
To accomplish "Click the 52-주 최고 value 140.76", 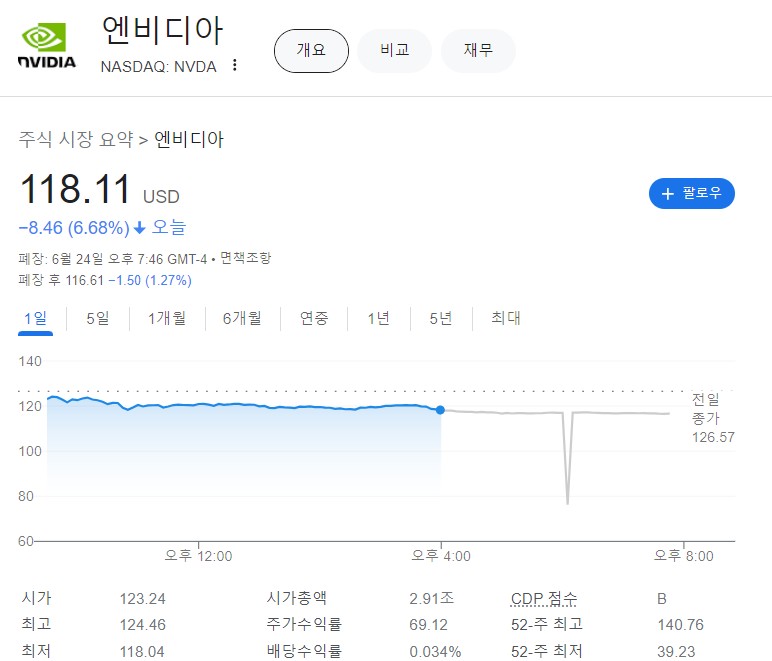I will pos(680,625).
